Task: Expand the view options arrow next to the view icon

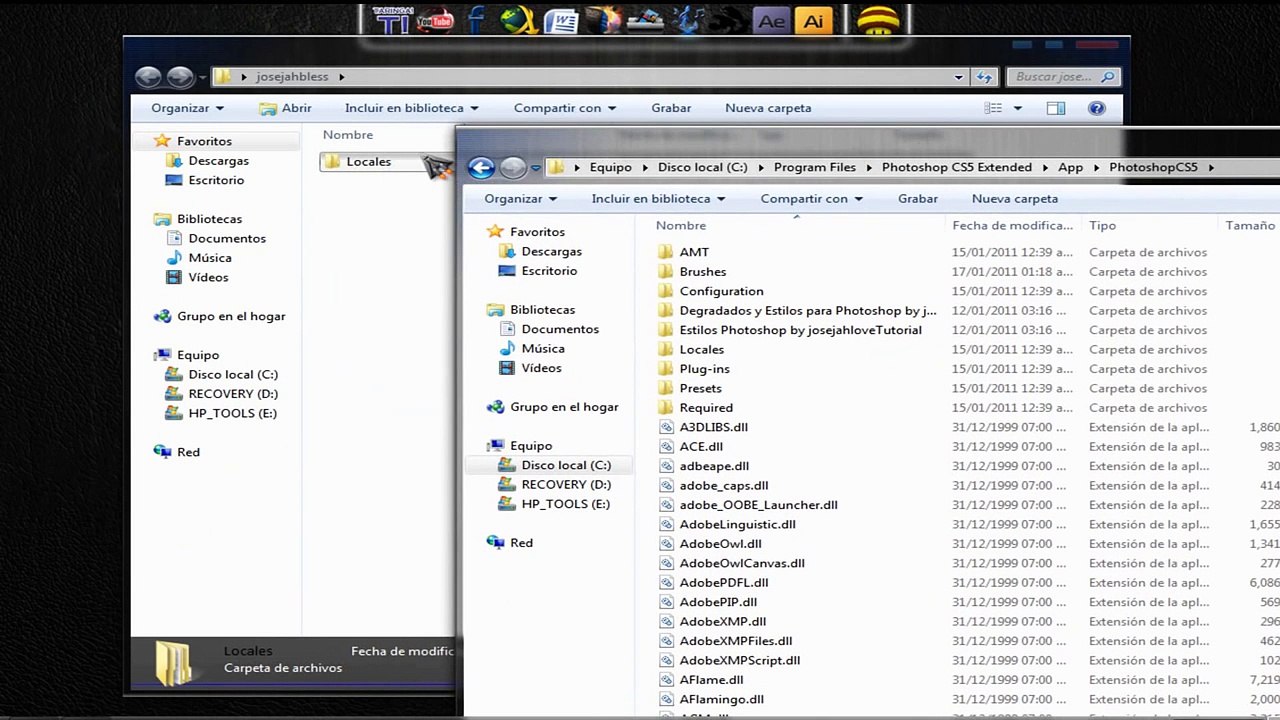Action: point(1017,108)
